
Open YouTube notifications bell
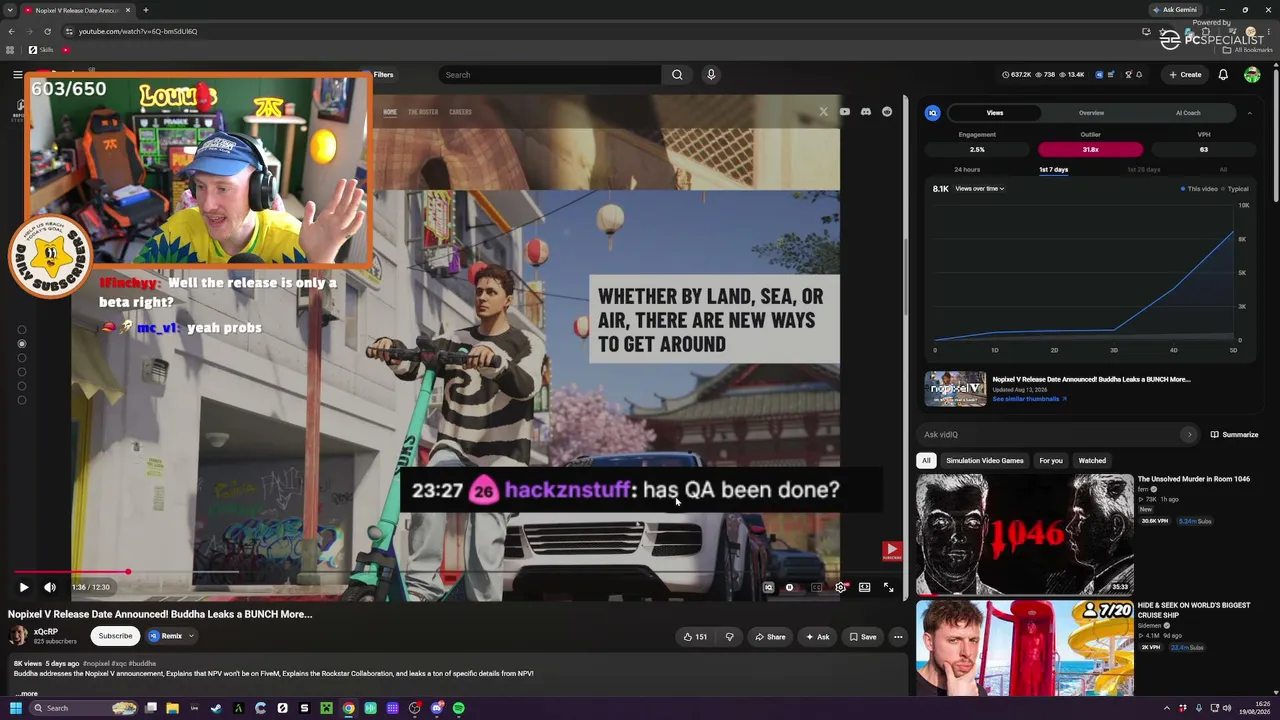[1223, 75]
